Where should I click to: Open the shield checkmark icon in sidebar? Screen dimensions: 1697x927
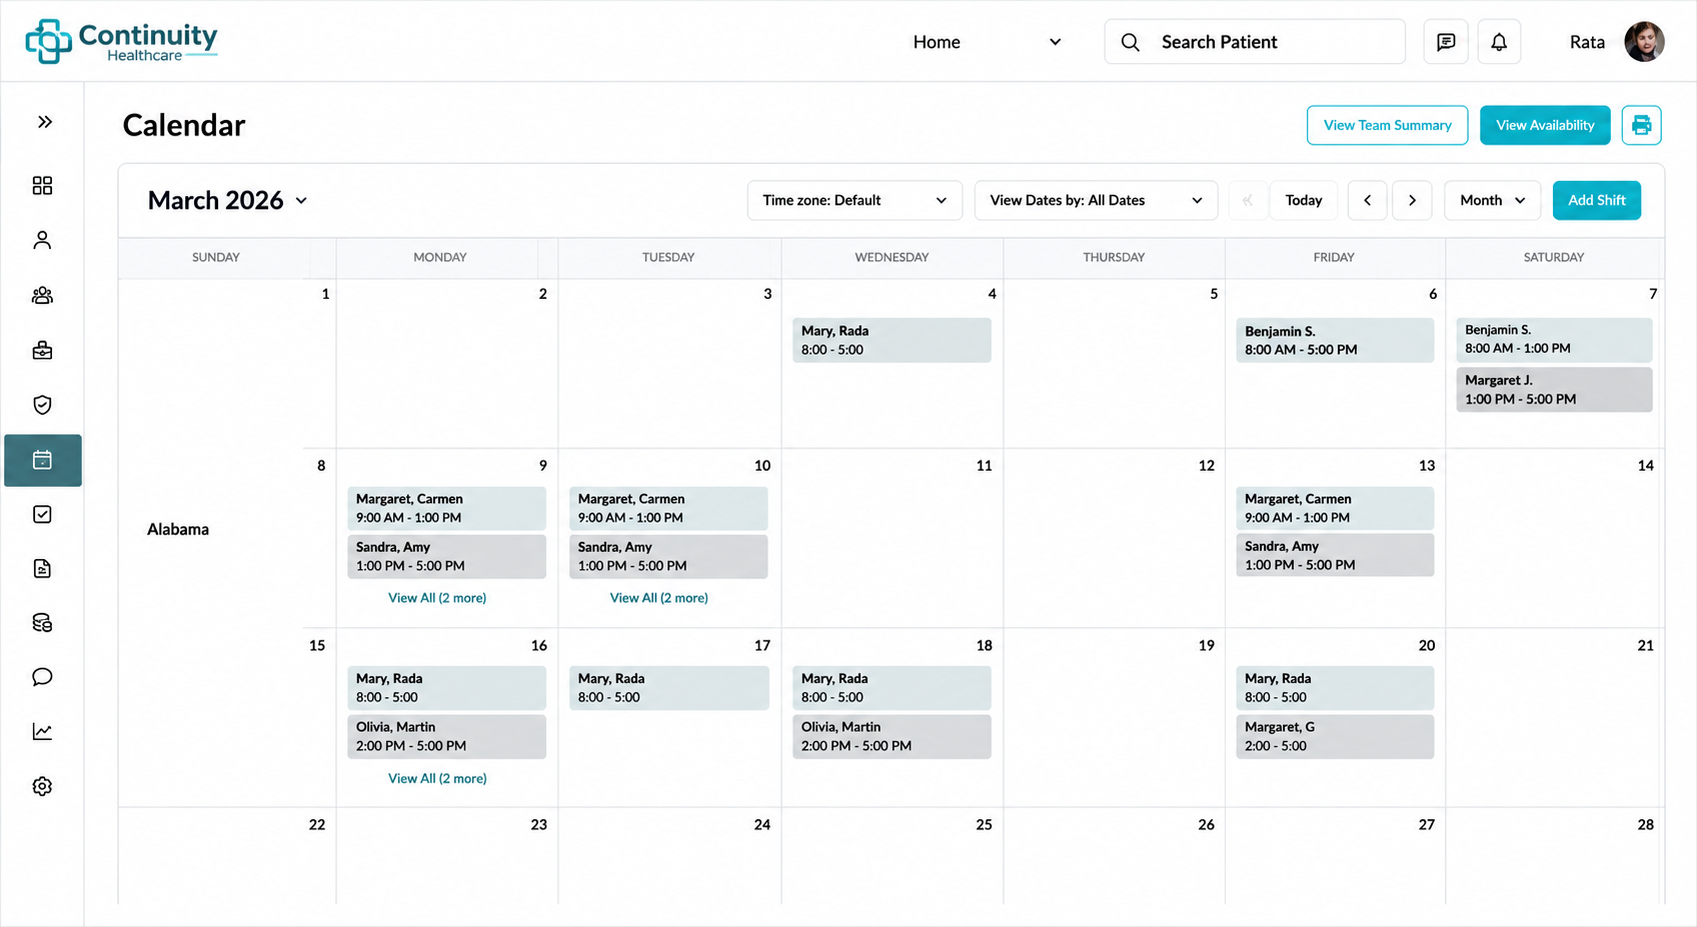[42, 405]
